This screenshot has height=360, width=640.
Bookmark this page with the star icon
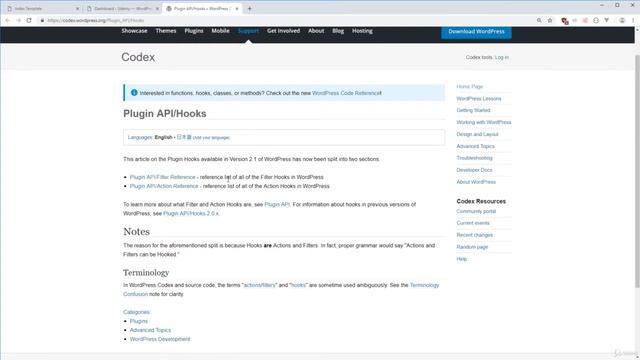[x=550, y=20]
